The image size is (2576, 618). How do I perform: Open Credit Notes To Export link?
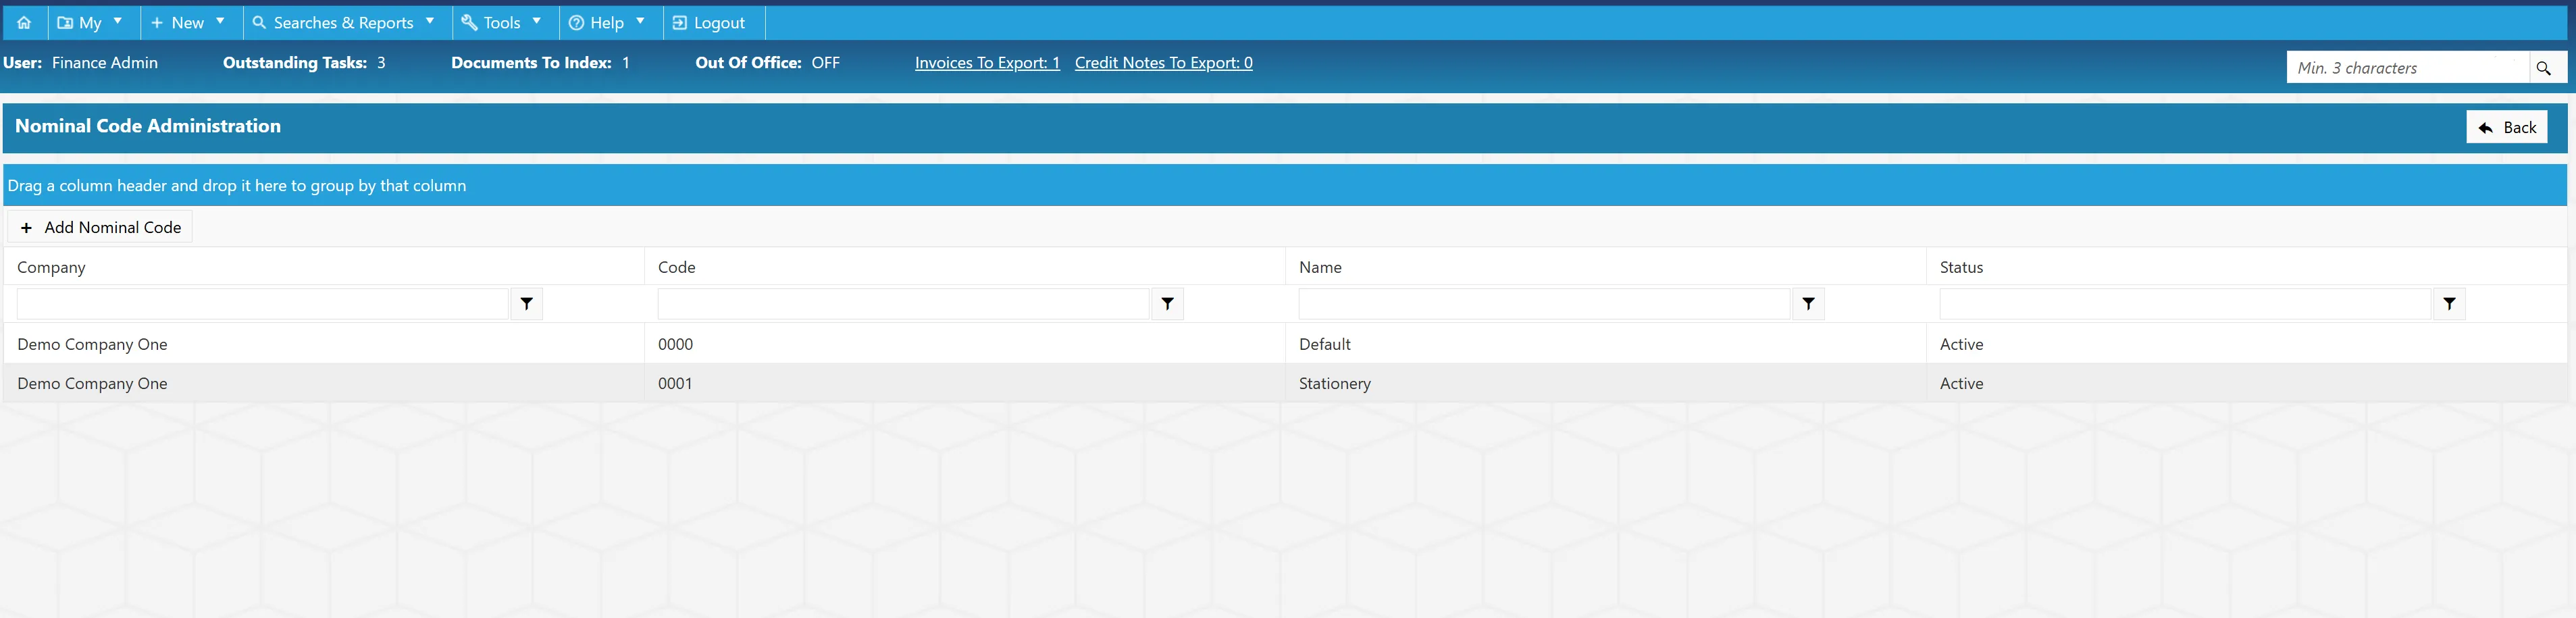click(1163, 63)
